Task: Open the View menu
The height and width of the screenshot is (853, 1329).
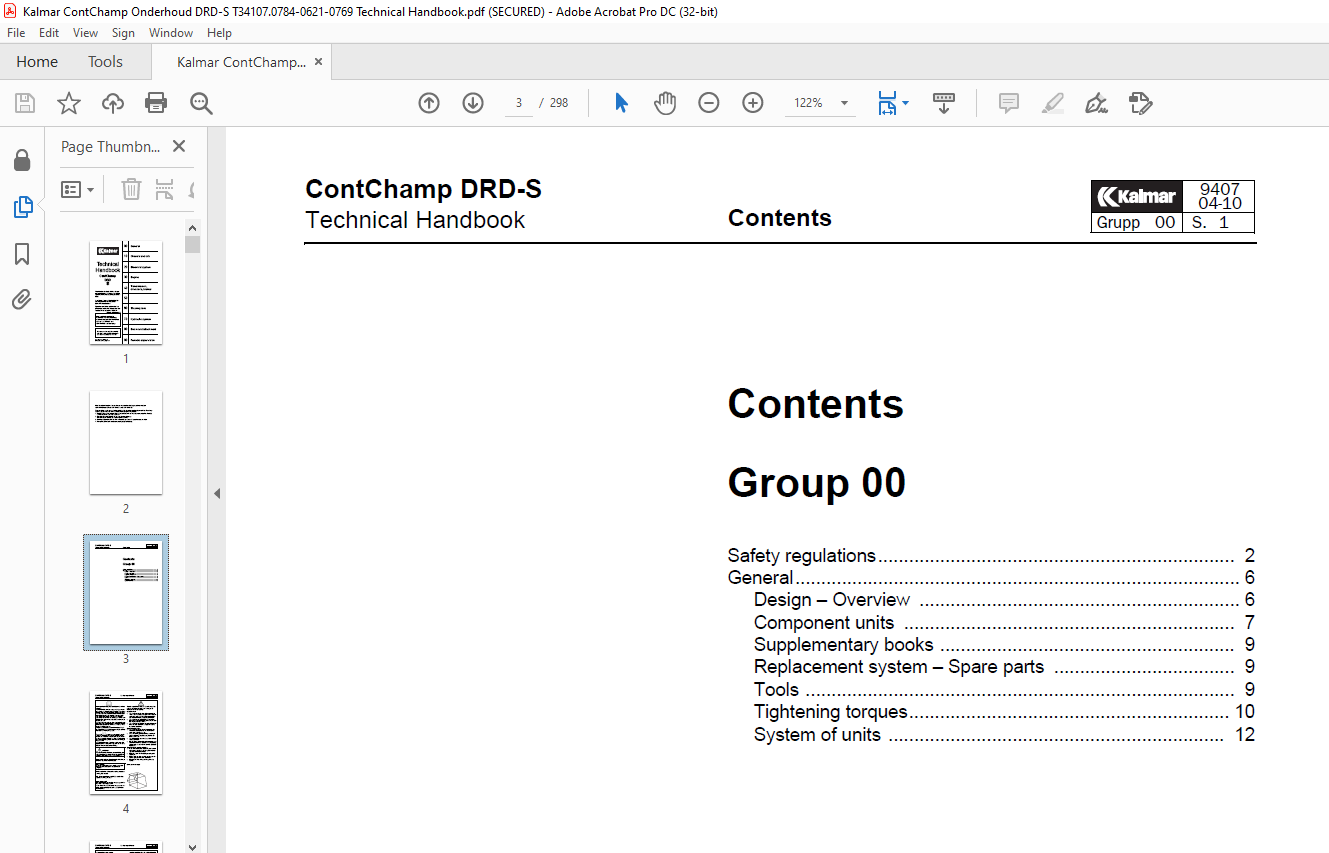Action: (86, 33)
